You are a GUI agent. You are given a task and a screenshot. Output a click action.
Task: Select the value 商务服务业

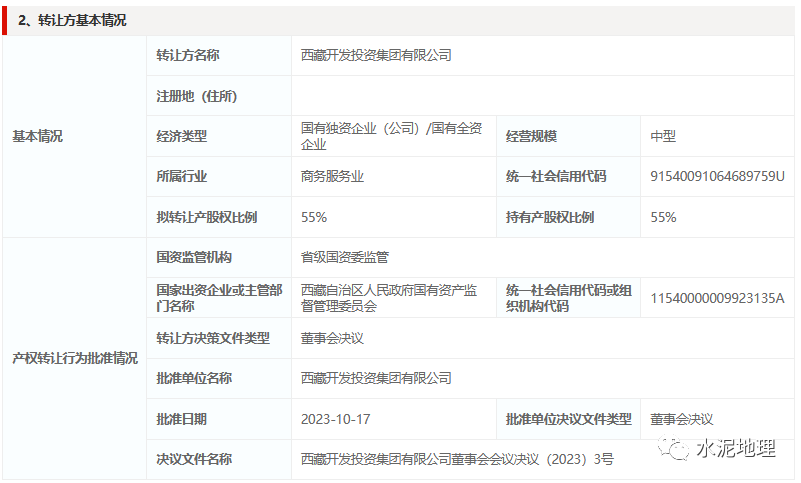pos(332,177)
